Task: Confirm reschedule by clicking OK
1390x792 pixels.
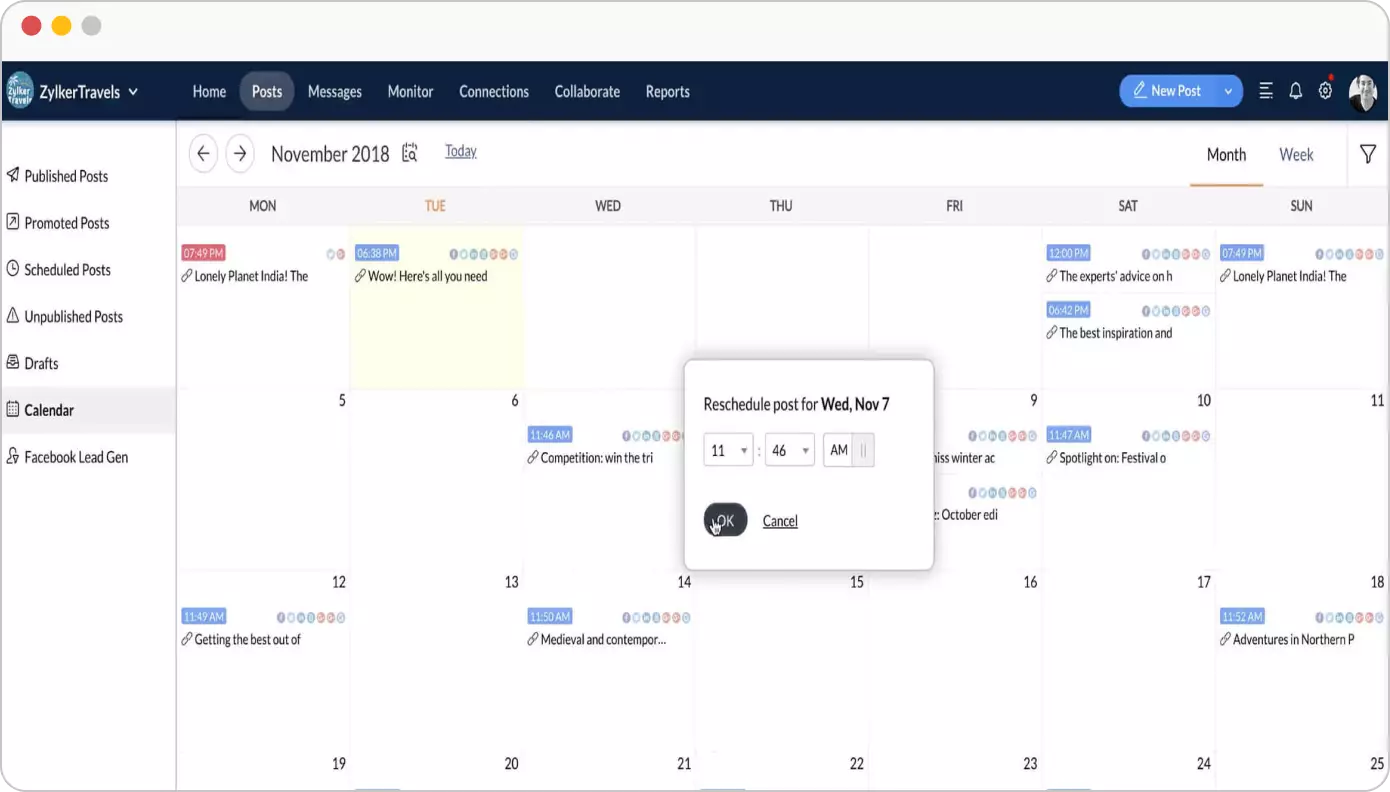Action: 724,520
